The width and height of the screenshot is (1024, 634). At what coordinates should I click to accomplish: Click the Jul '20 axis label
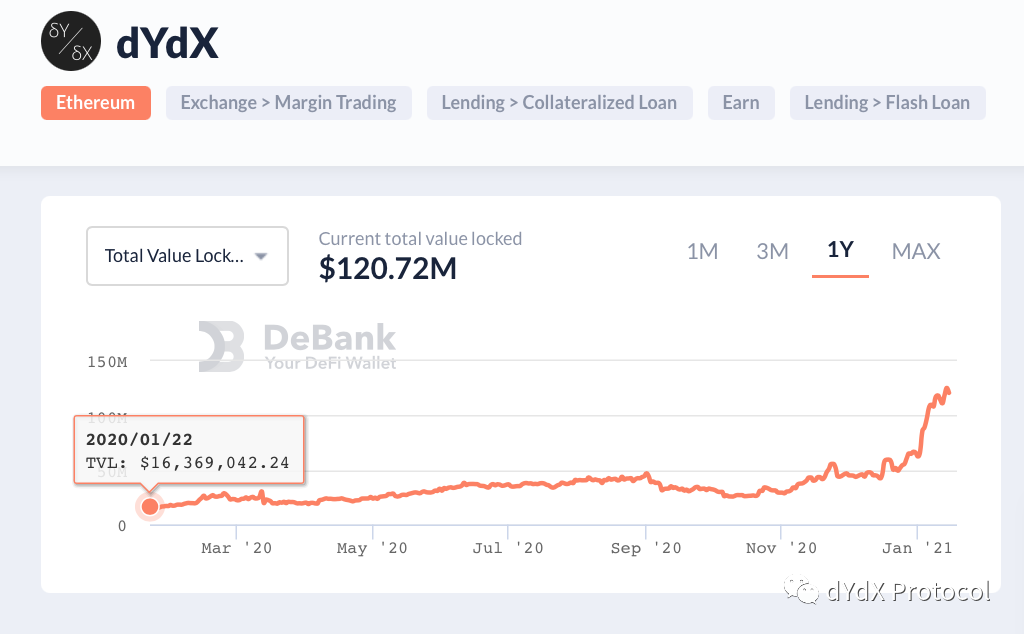coord(508,548)
